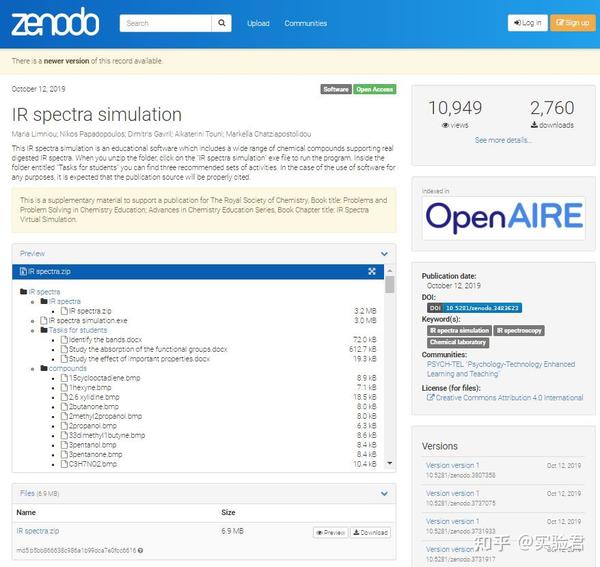Viewport: 600px width, 567px height.
Task: Click the file icon beside IR spectra.zip in the tree
Action: pos(64,311)
